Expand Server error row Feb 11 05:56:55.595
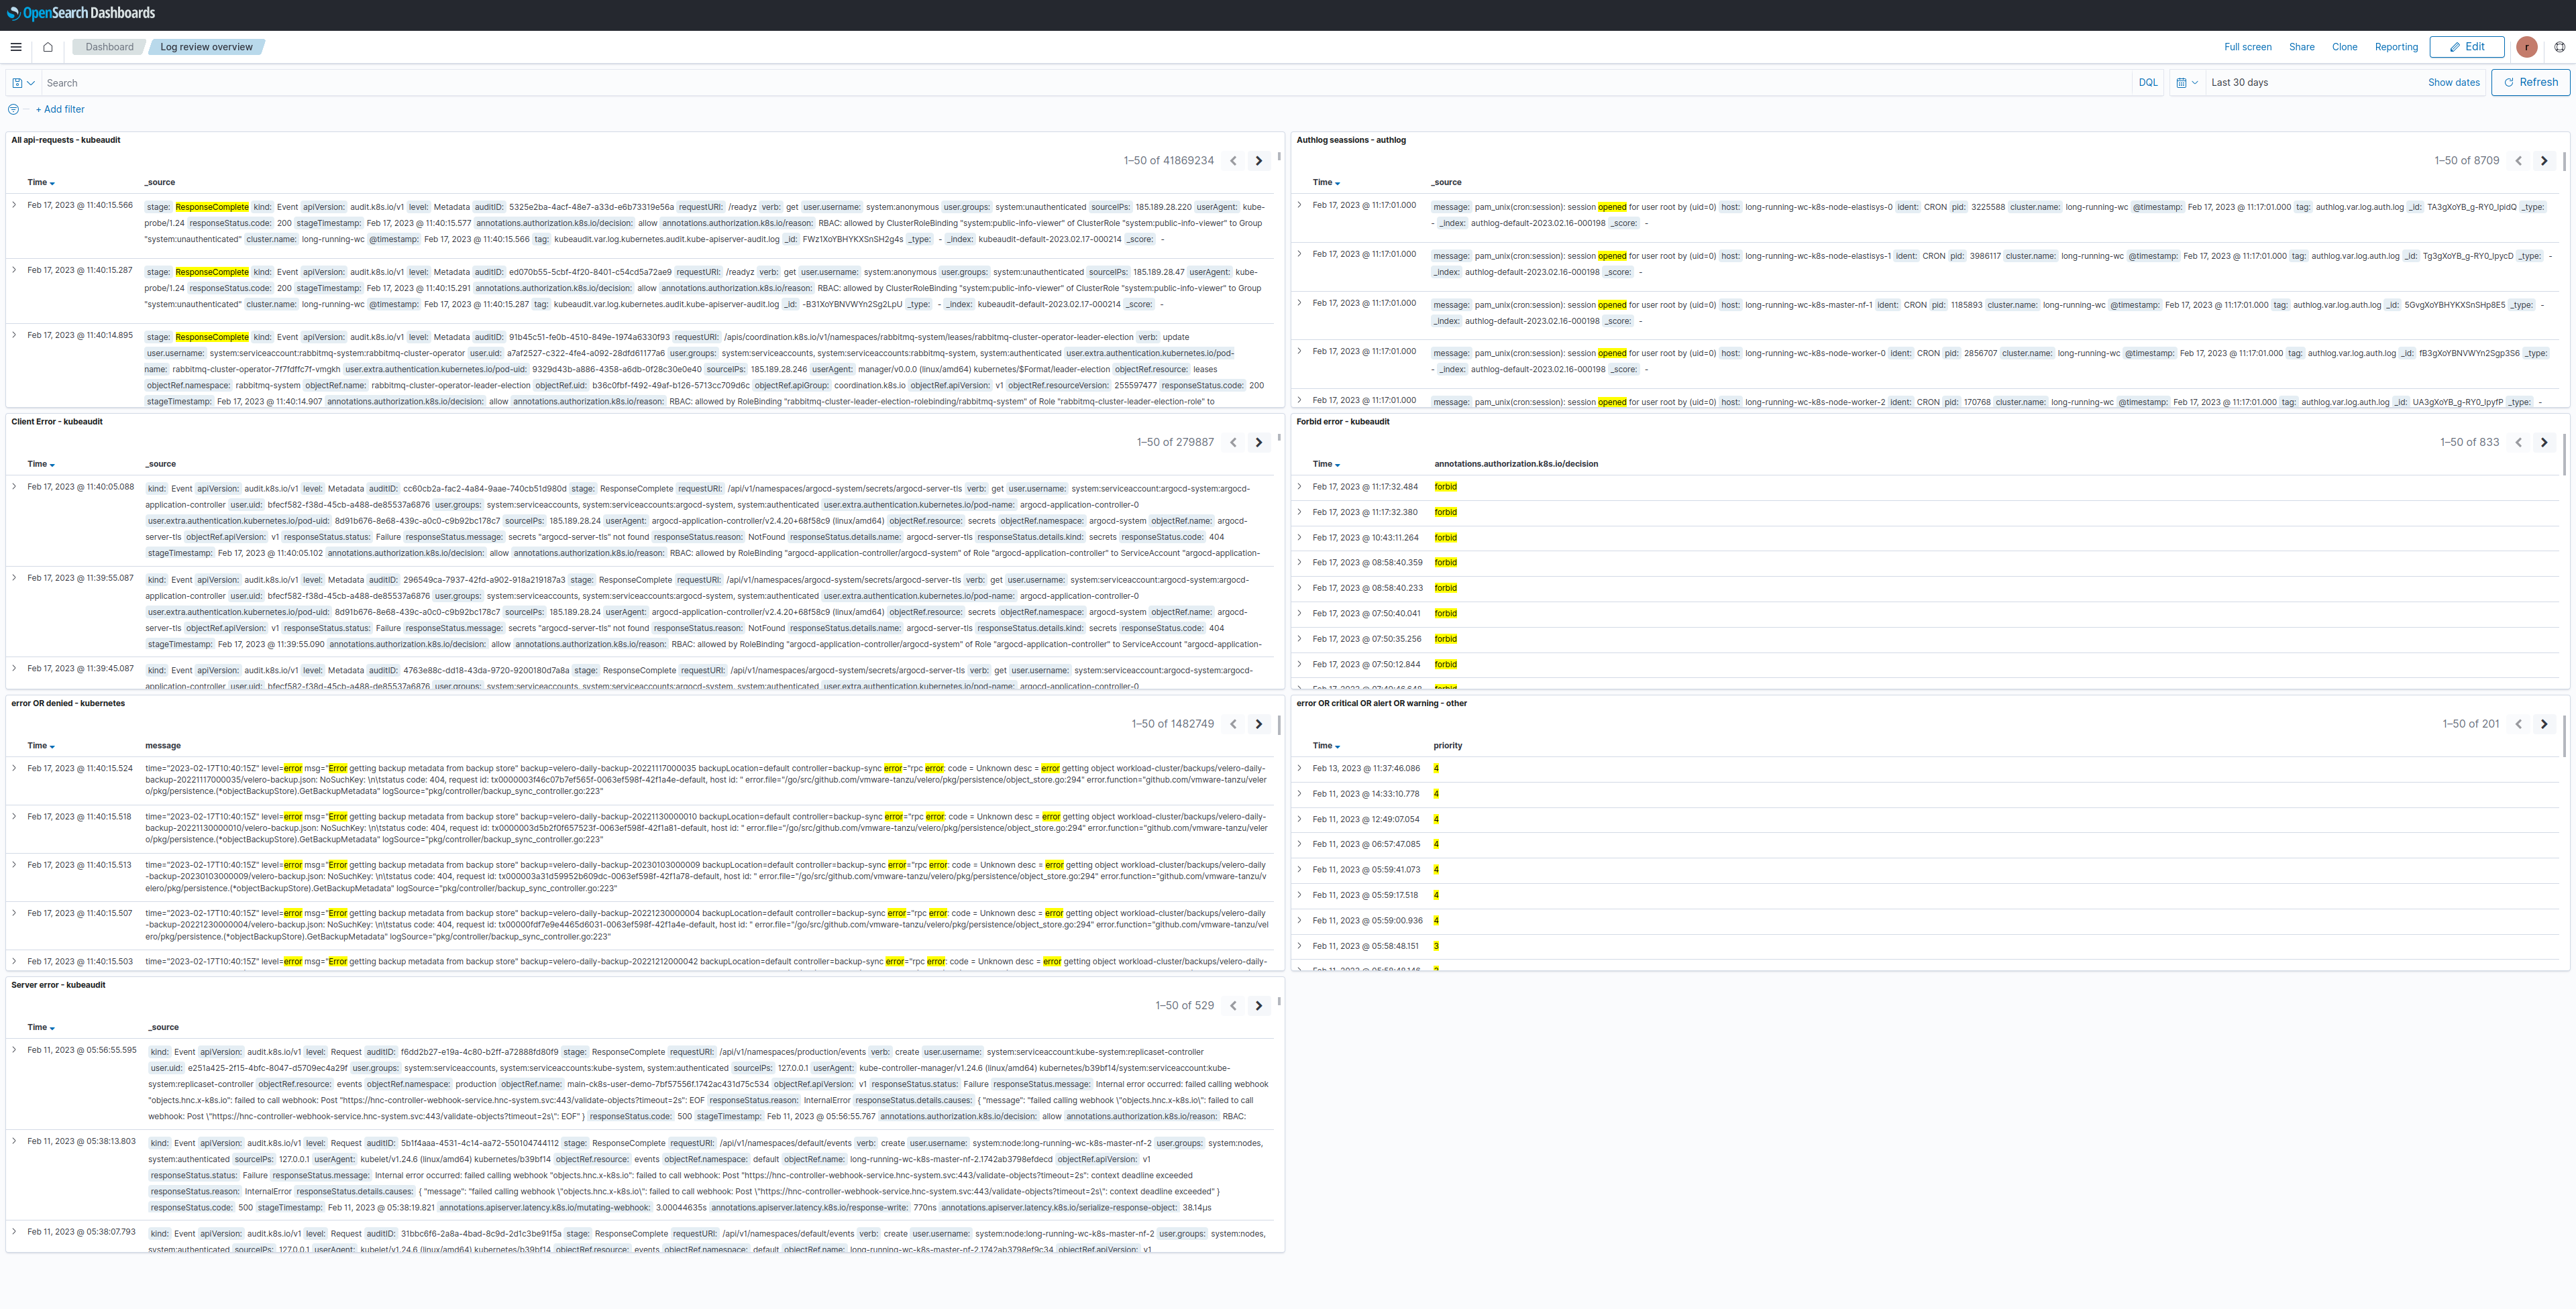The height and width of the screenshot is (1309, 2576). click(x=14, y=1050)
